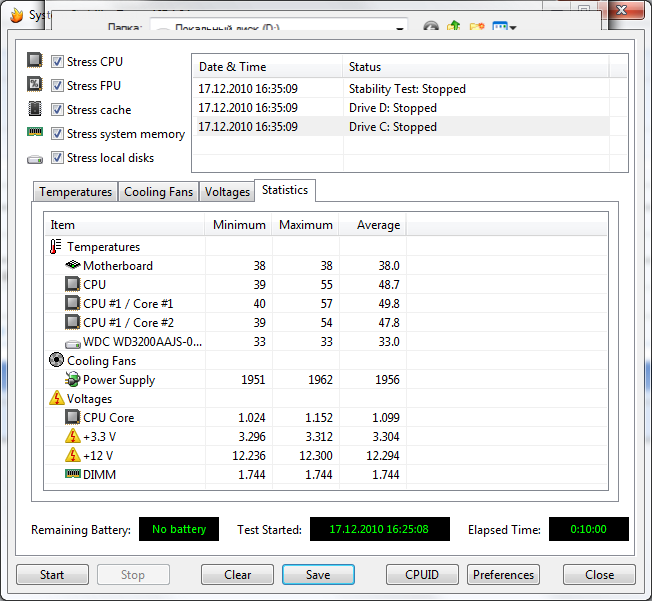Select the Power Supply fan row

point(226,379)
